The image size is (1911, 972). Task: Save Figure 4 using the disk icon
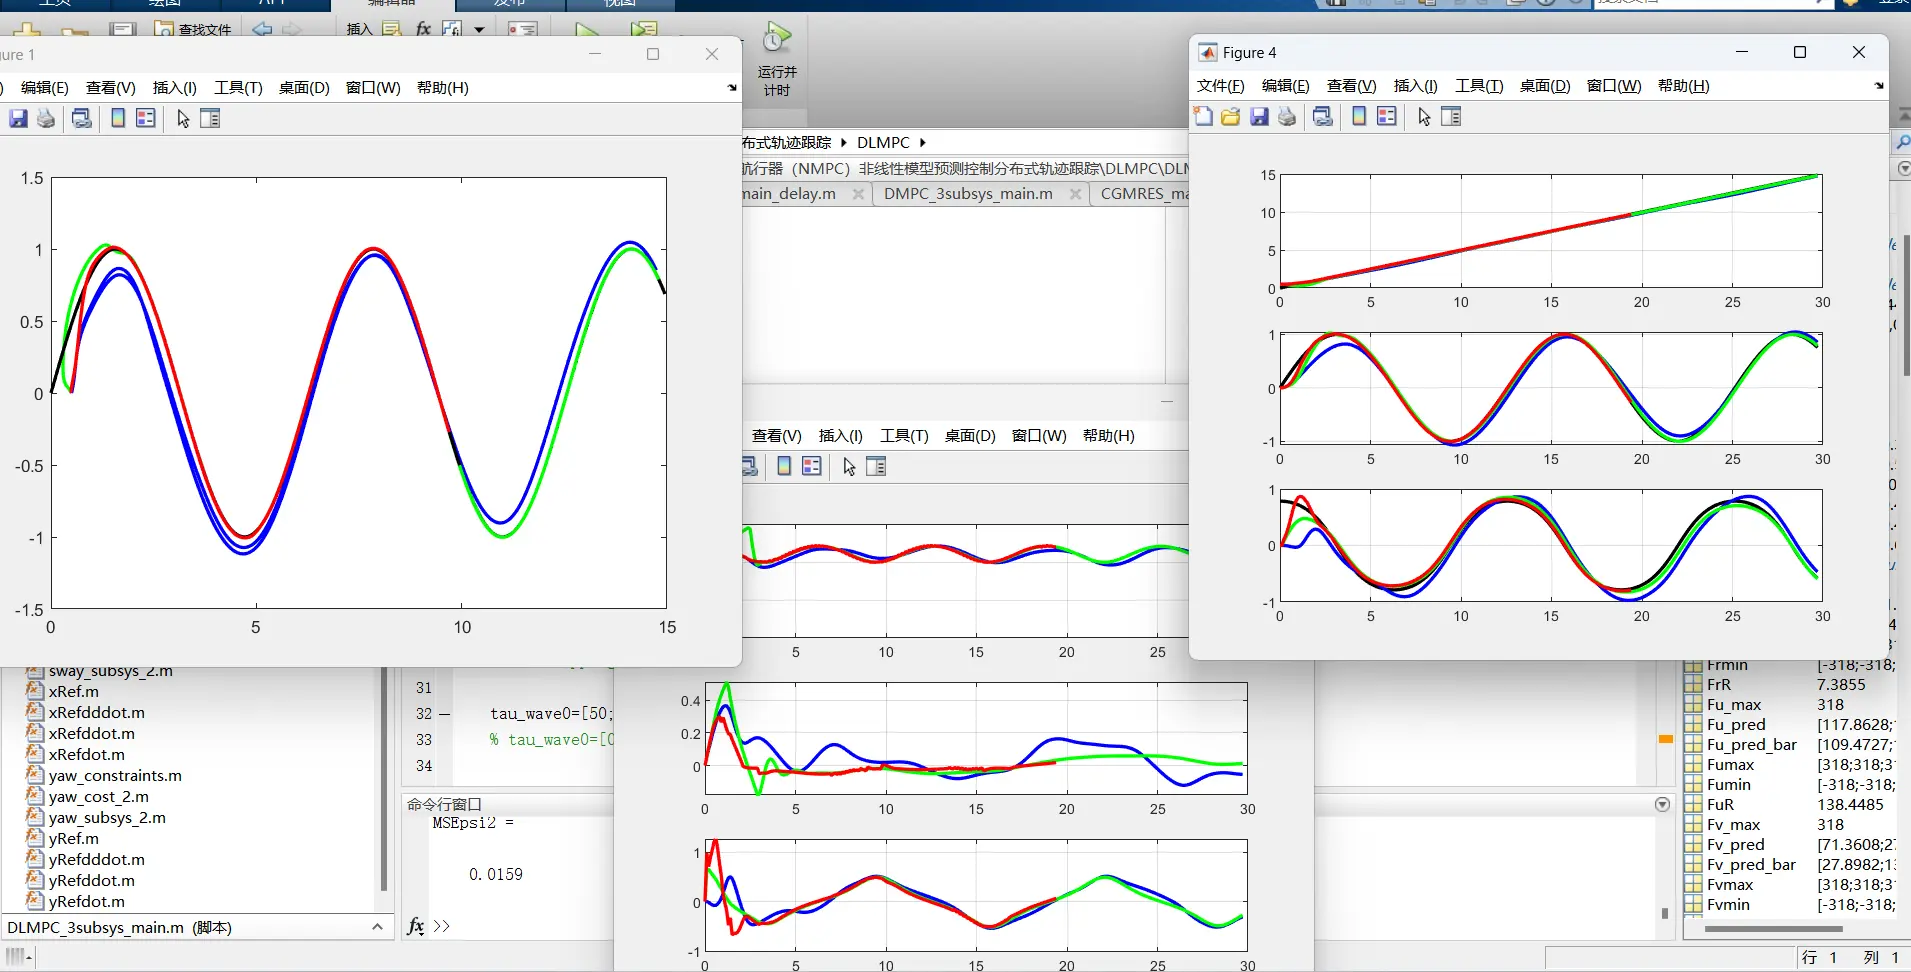click(x=1259, y=117)
